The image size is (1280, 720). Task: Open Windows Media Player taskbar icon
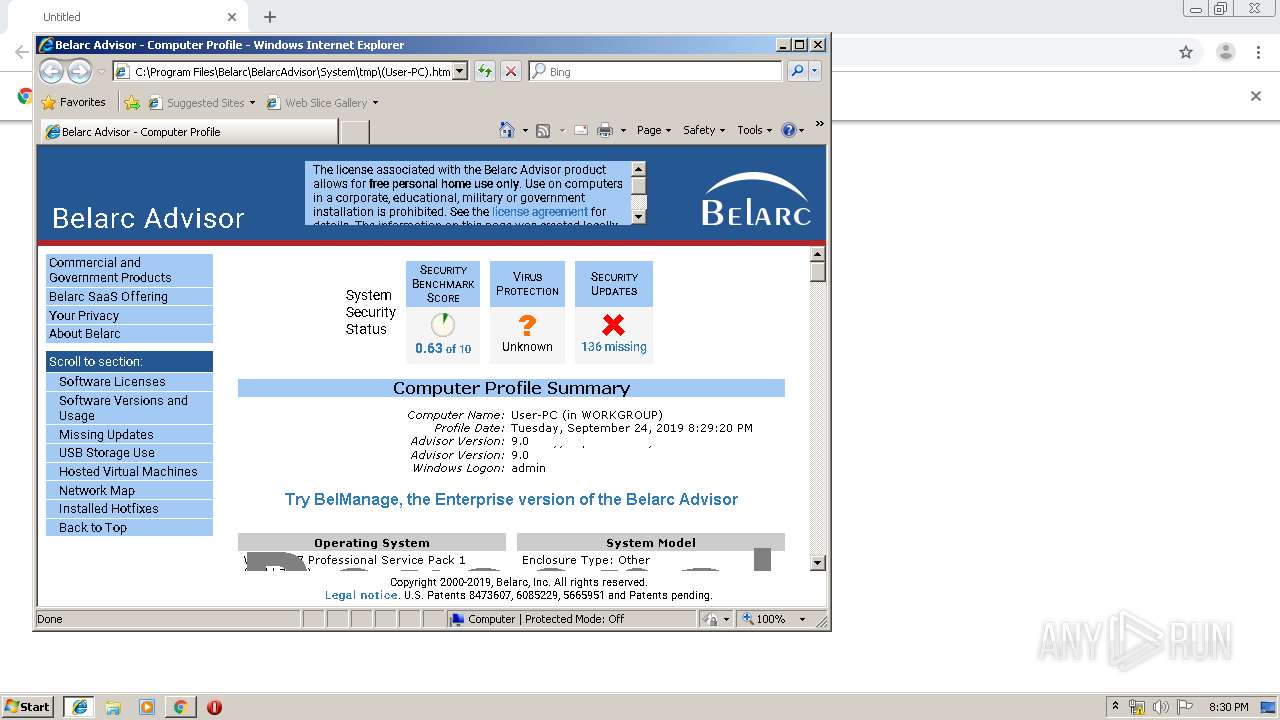tap(147, 707)
